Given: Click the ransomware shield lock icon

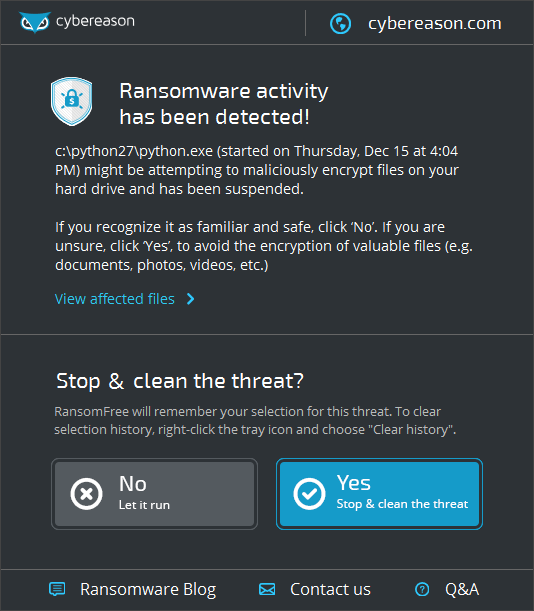Looking at the screenshot, I should coord(71,101).
